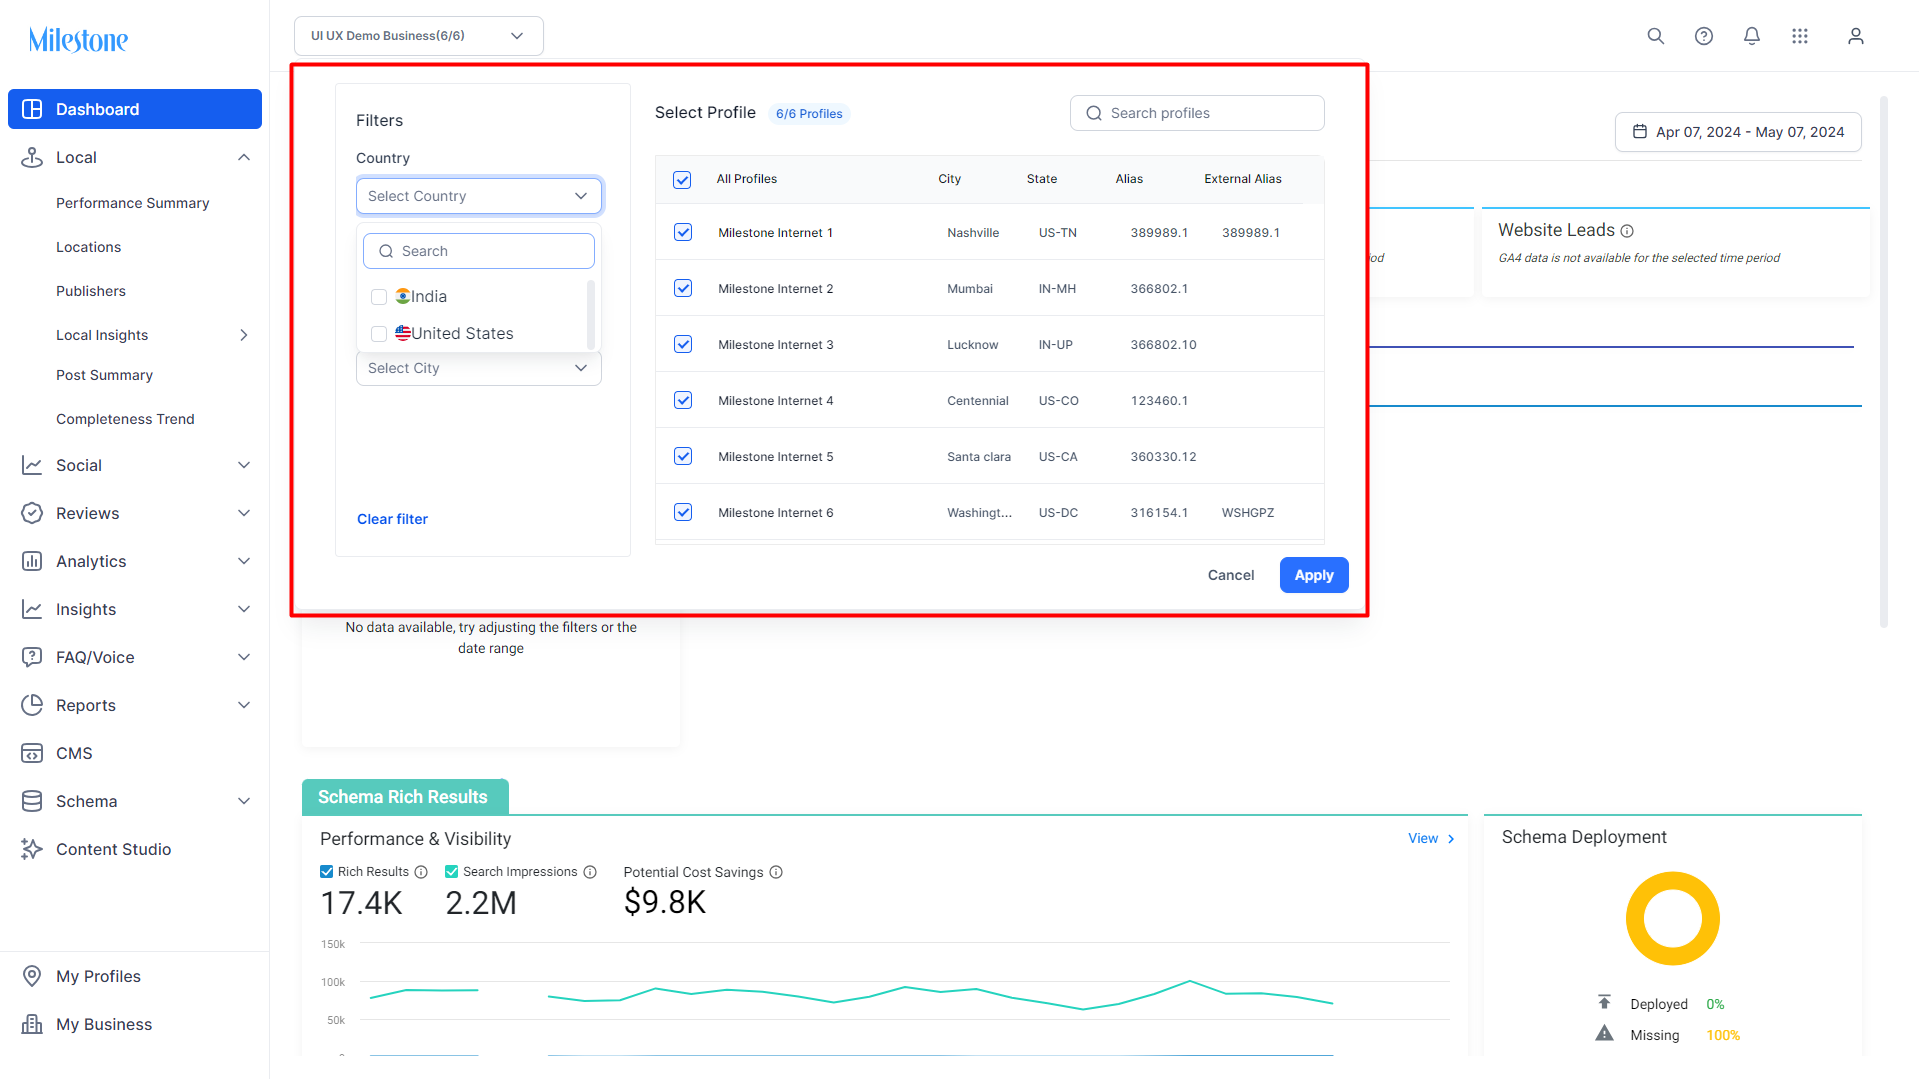Focus the Search profiles field
The height and width of the screenshot is (1079, 1919).
pos(1197,113)
